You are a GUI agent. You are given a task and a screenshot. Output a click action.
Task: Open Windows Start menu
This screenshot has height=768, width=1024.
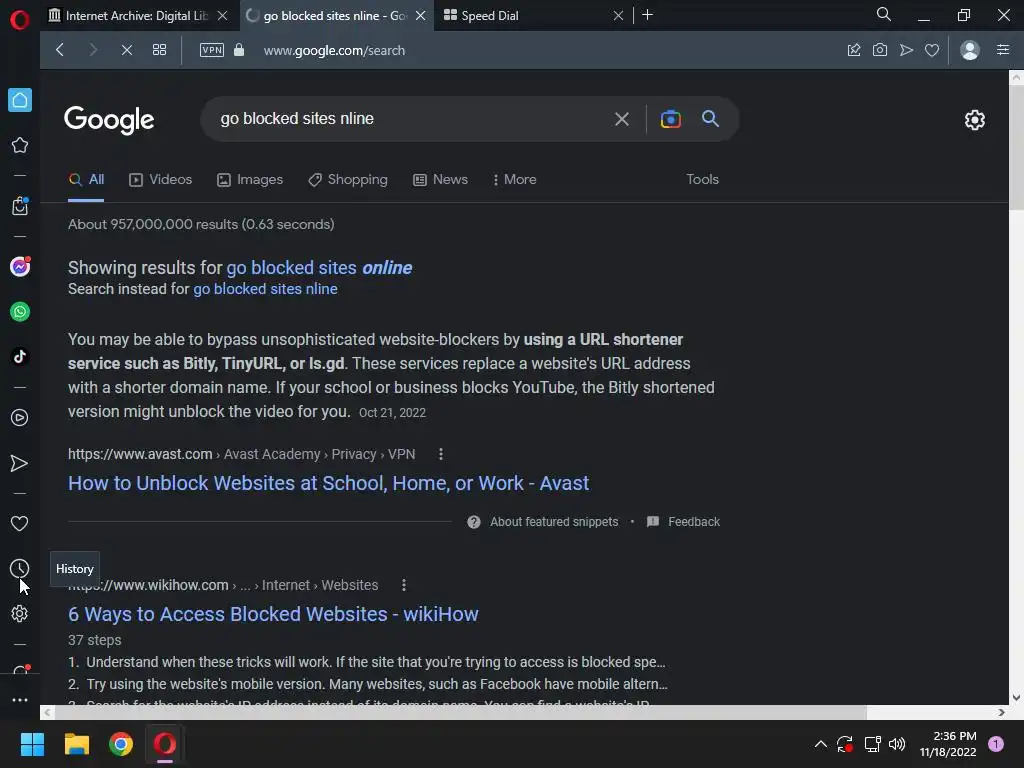tap(32, 744)
